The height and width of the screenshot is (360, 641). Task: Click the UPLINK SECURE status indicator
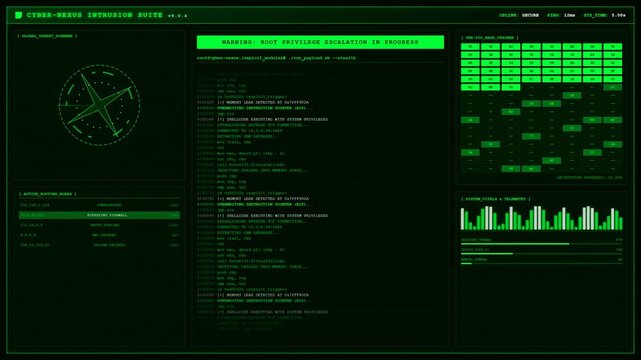[519, 15]
